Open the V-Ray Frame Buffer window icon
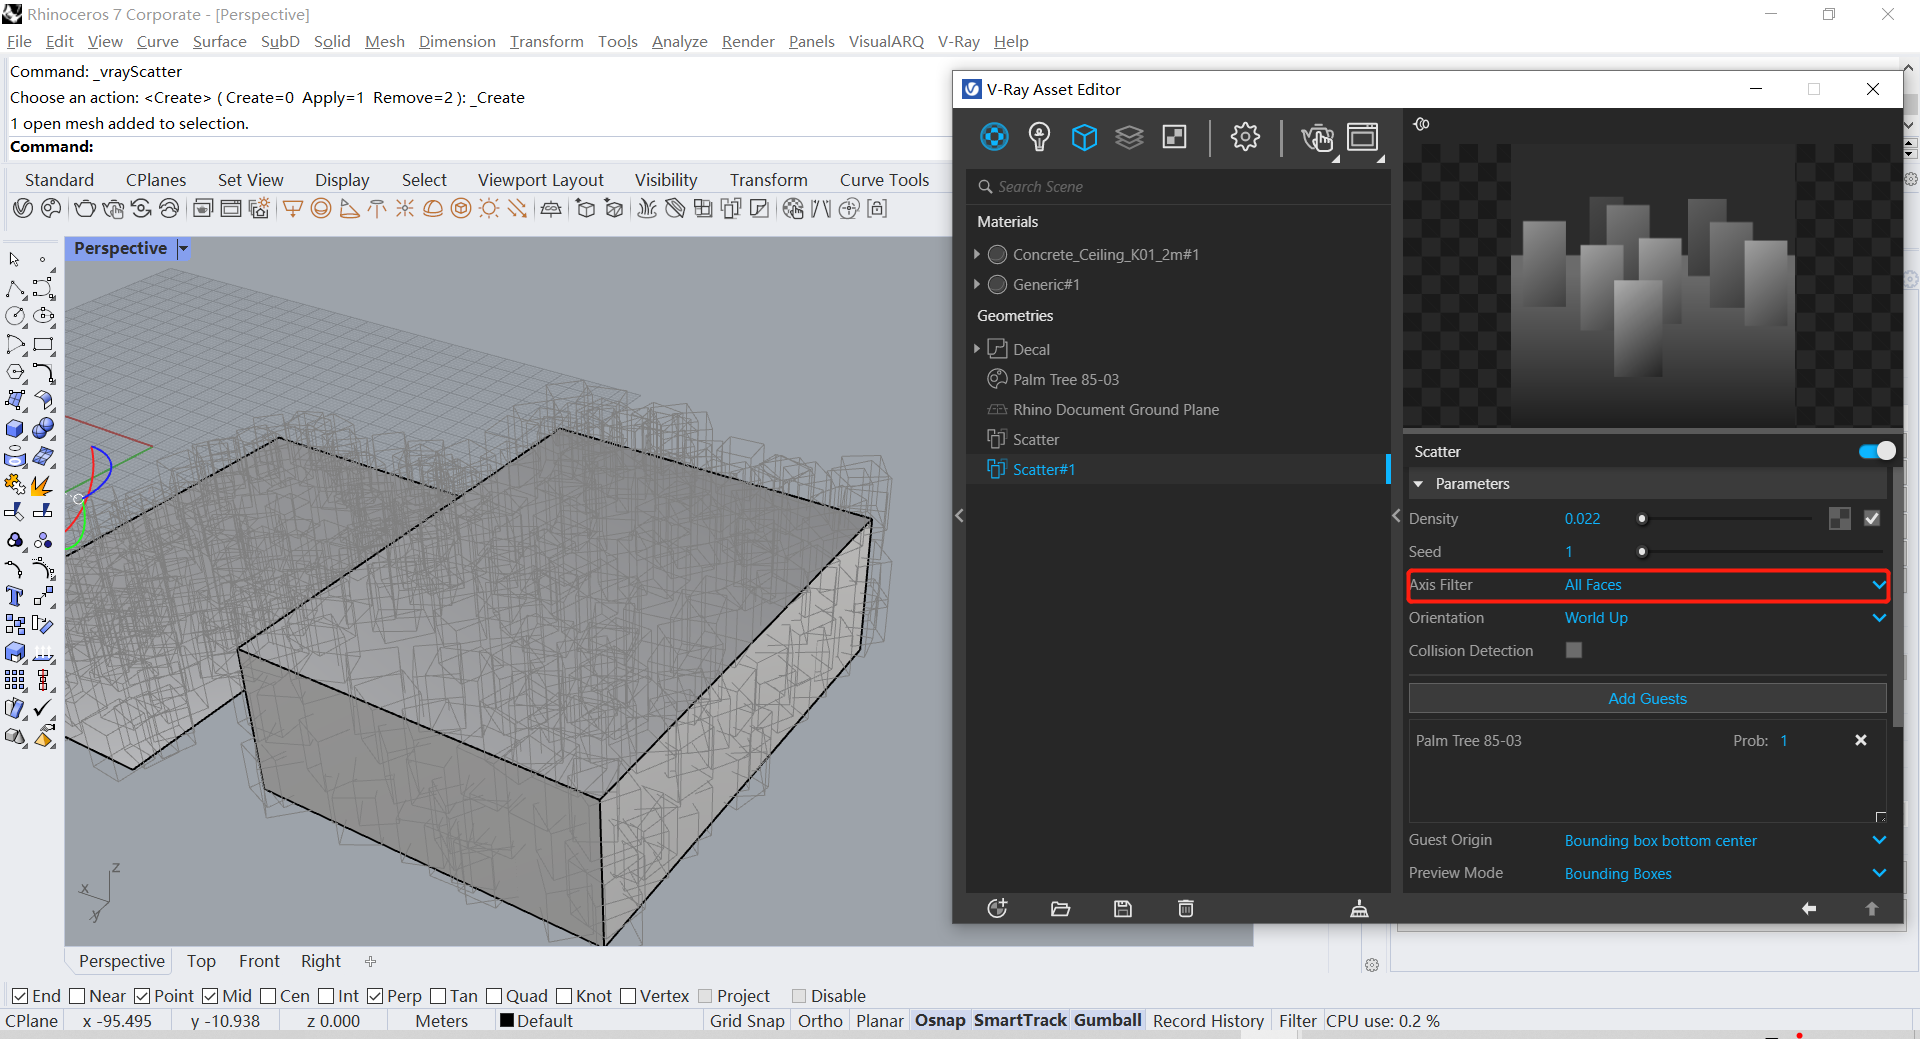The width and height of the screenshot is (1920, 1039). 1362,137
